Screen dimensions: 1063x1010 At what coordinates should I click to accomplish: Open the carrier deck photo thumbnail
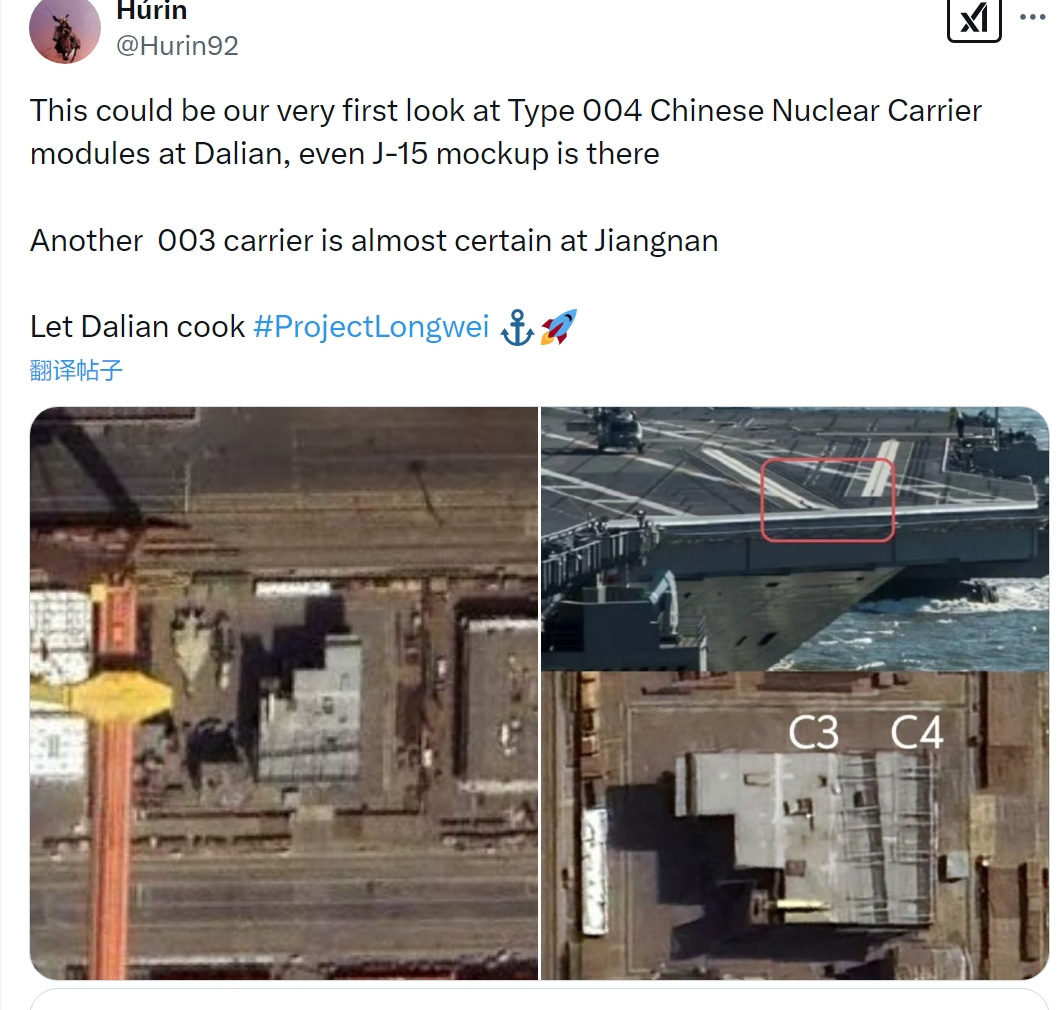click(x=795, y=538)
